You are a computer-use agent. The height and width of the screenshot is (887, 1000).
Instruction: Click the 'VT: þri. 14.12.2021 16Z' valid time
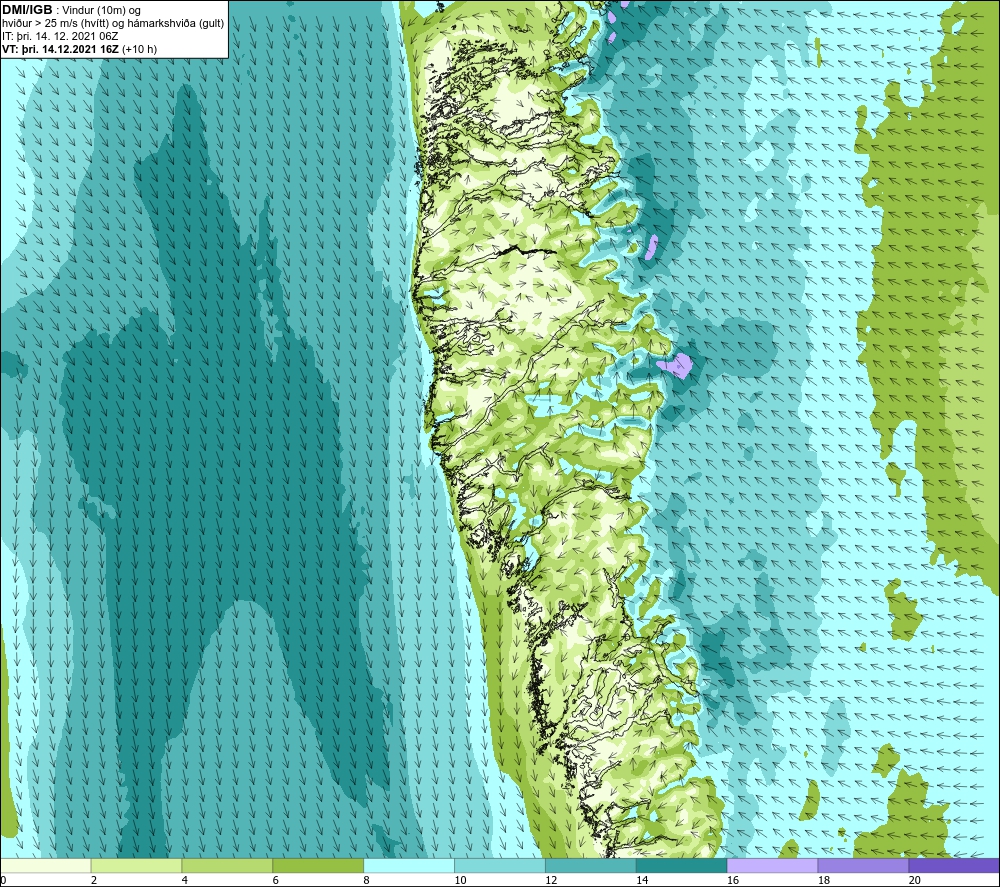click(60, 49)
